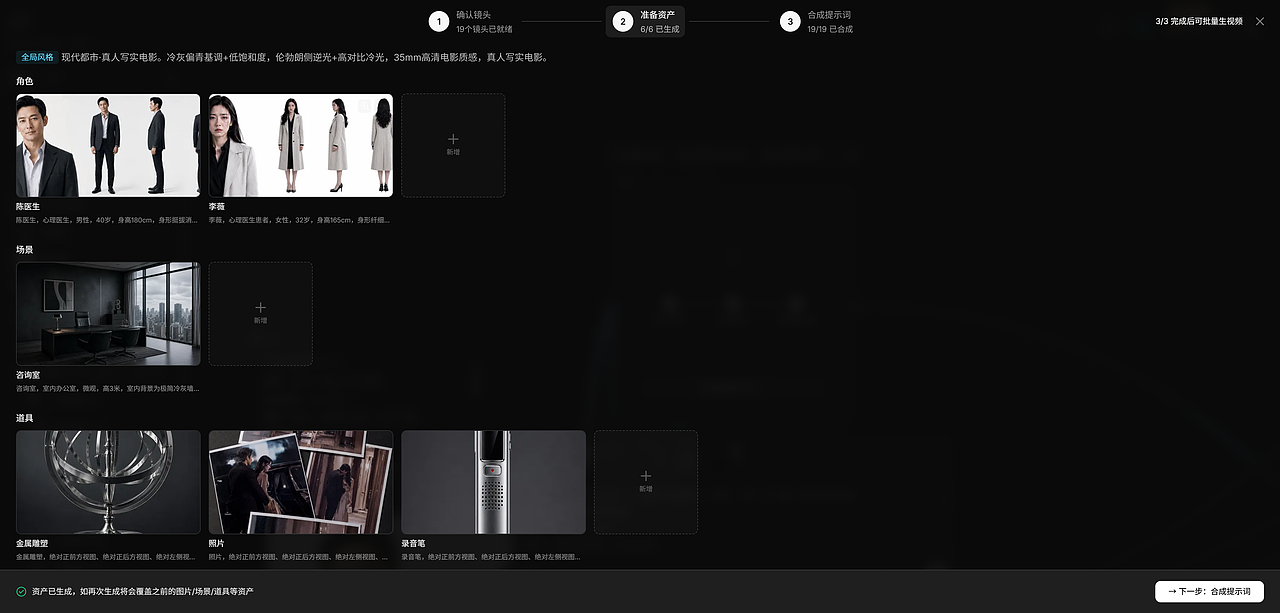Click the 金属雕塑 name label

(32, 543)
